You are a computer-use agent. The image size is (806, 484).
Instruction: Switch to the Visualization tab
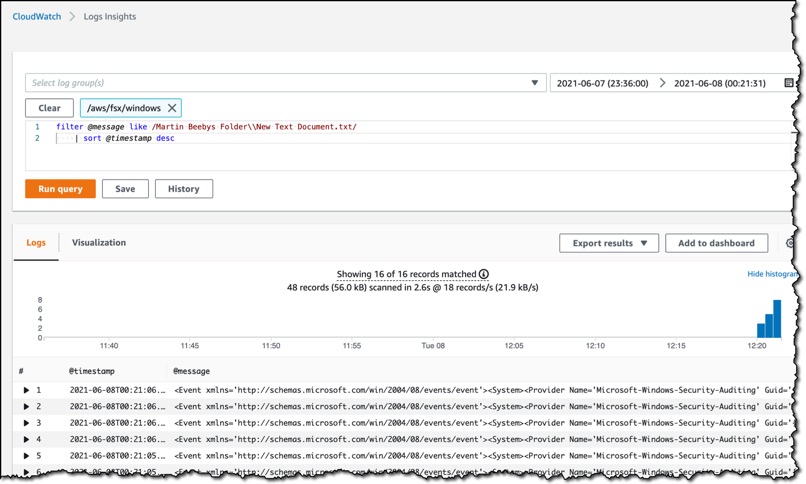pyautogui.click(x=99, y=243)
